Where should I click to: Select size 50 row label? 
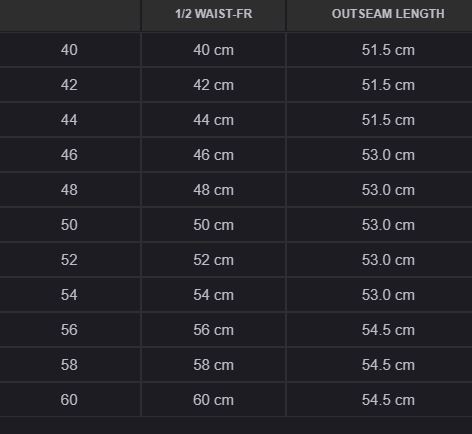[x=69, y=225]
